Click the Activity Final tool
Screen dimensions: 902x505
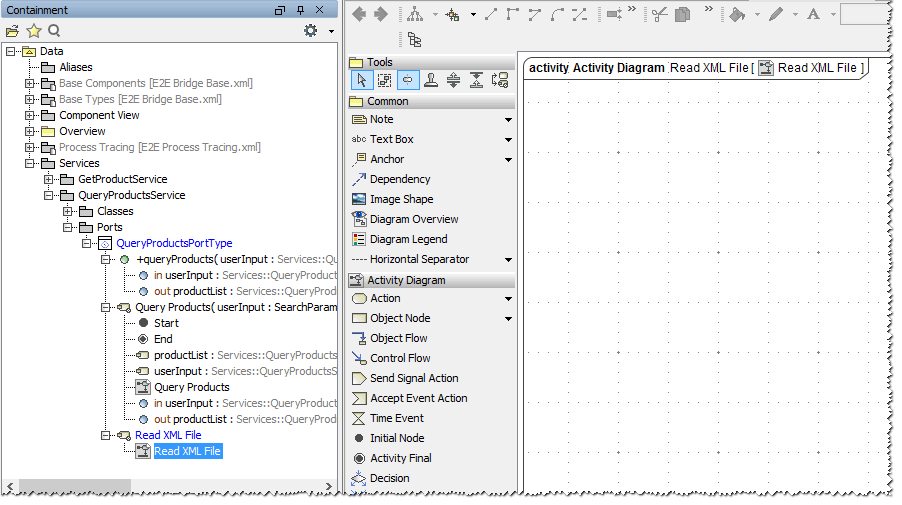pyautogui.click(x=360, y=458)
